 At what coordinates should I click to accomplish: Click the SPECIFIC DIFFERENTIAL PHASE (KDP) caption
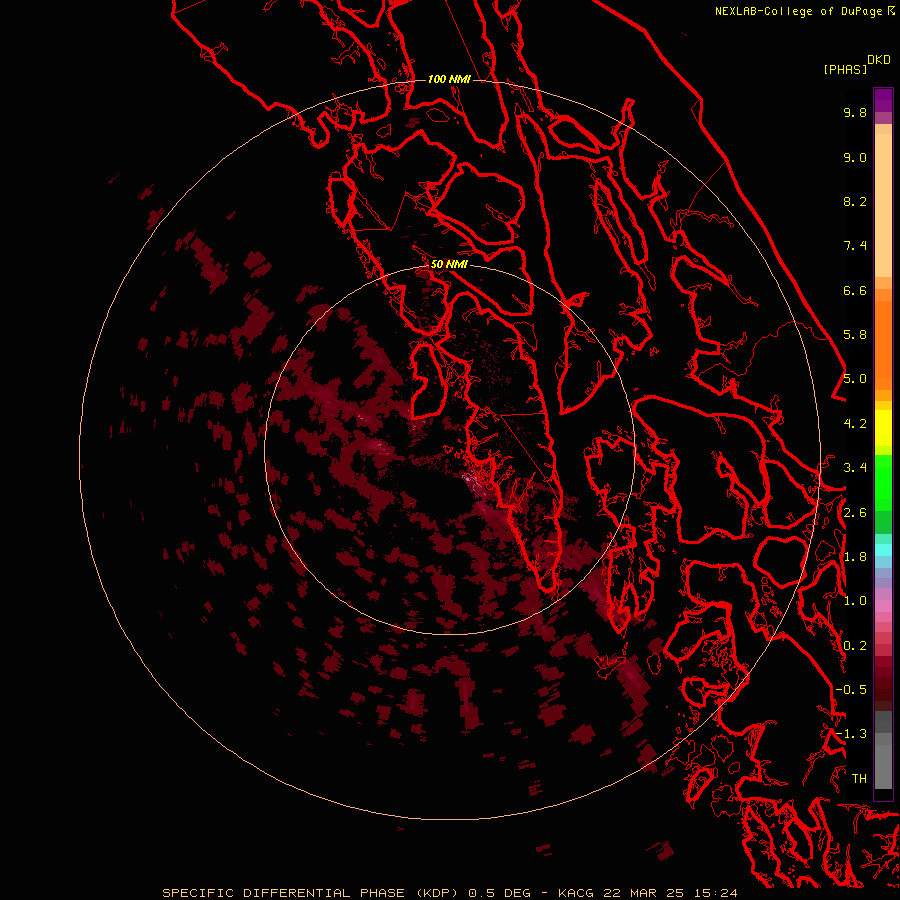[x=311, y=893]
